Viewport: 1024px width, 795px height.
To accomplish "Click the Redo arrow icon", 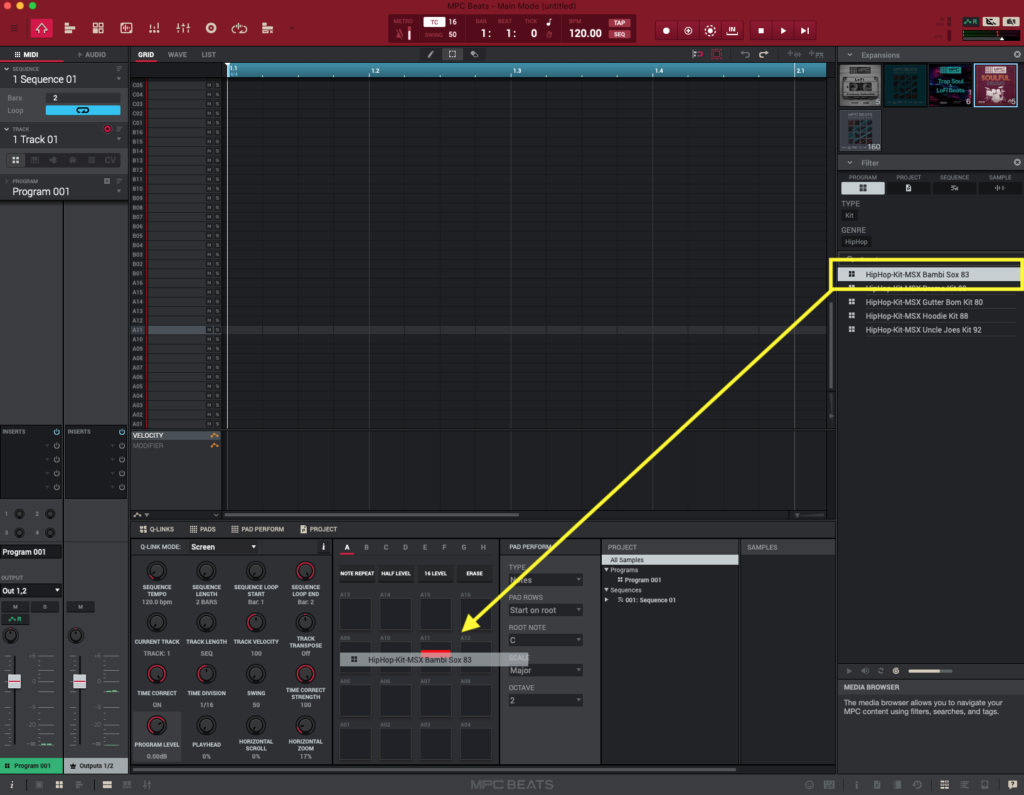I will coord(763,54).
